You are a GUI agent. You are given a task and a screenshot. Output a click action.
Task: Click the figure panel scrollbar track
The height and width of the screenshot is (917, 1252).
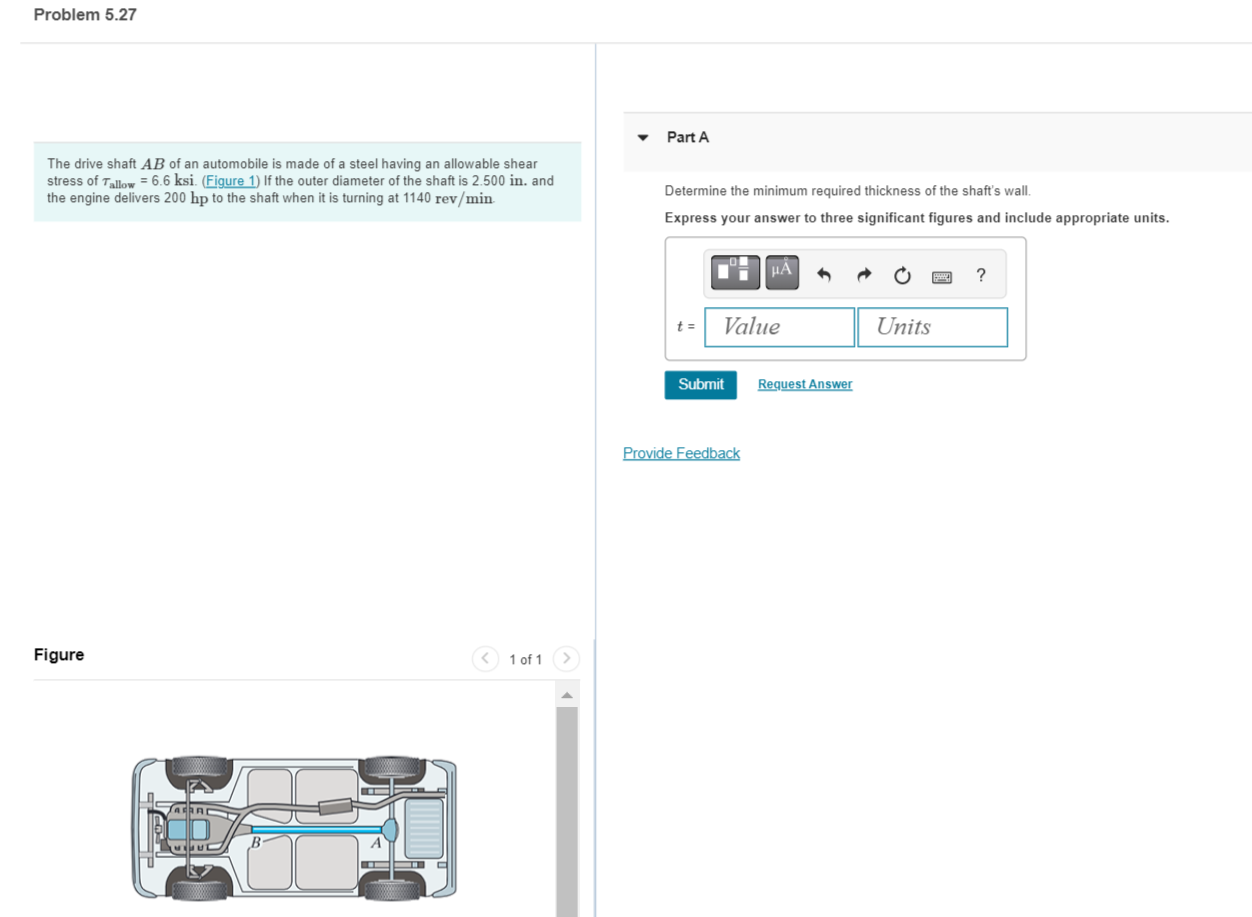click(567, 811)
